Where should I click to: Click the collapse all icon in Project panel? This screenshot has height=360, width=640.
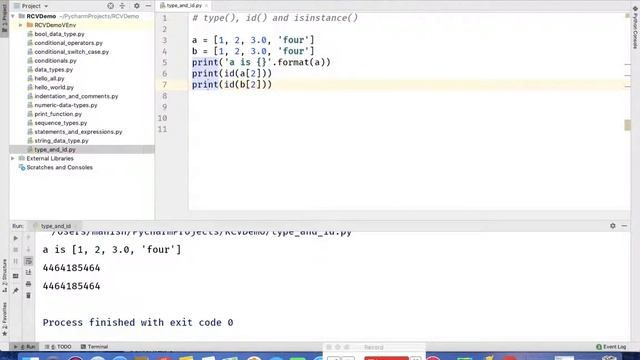pyautogui.click(x=122, y=6)
